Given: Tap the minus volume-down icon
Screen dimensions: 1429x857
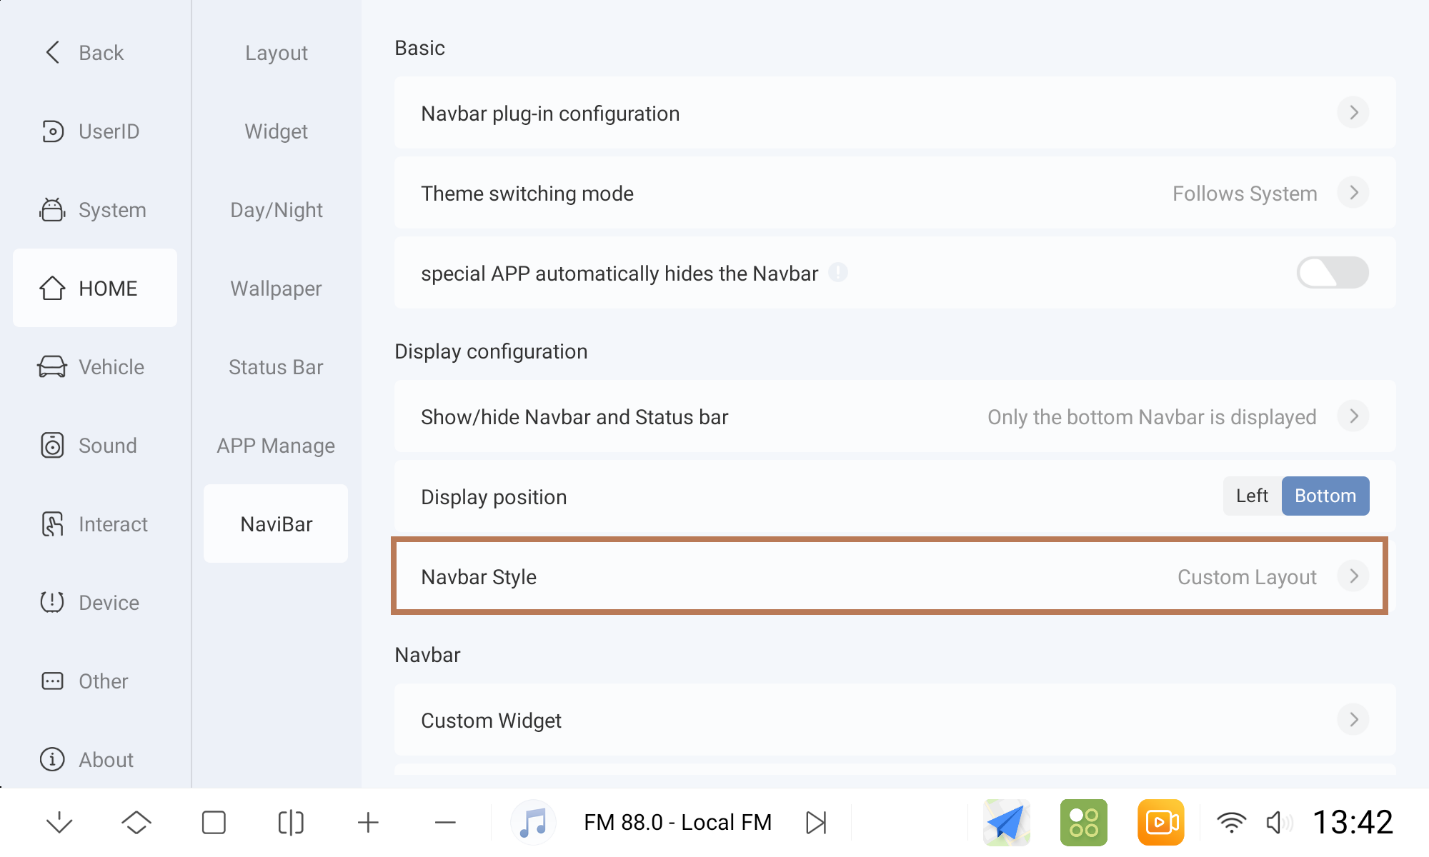Looking at the screenshot, I should tap(445, 822).
